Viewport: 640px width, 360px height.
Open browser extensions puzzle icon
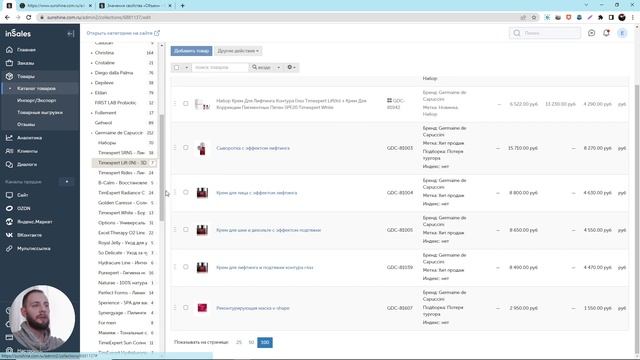click(x=600, y=18)
